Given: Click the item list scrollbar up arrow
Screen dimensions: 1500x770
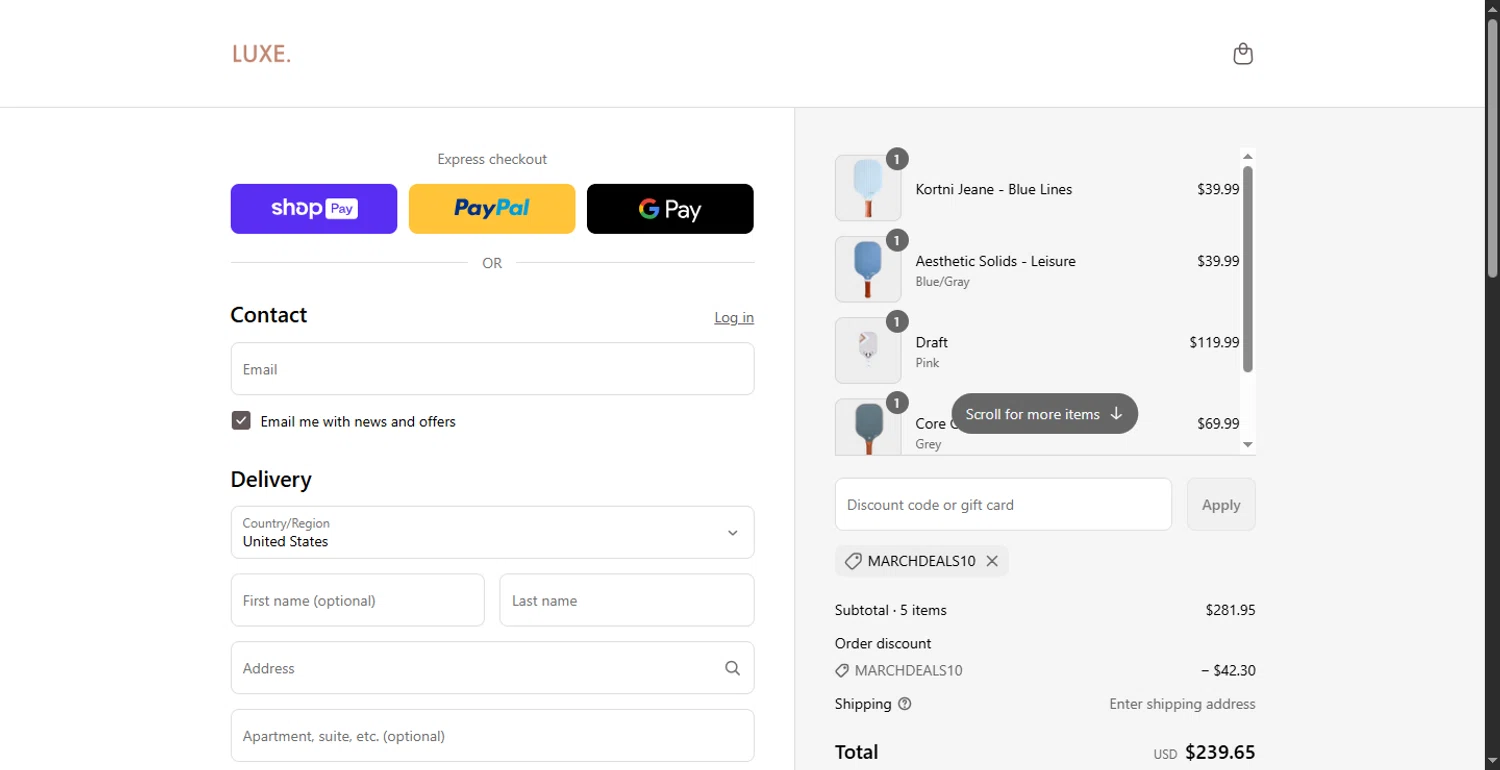Looking at the screenshot, I should coord(1248,156).
